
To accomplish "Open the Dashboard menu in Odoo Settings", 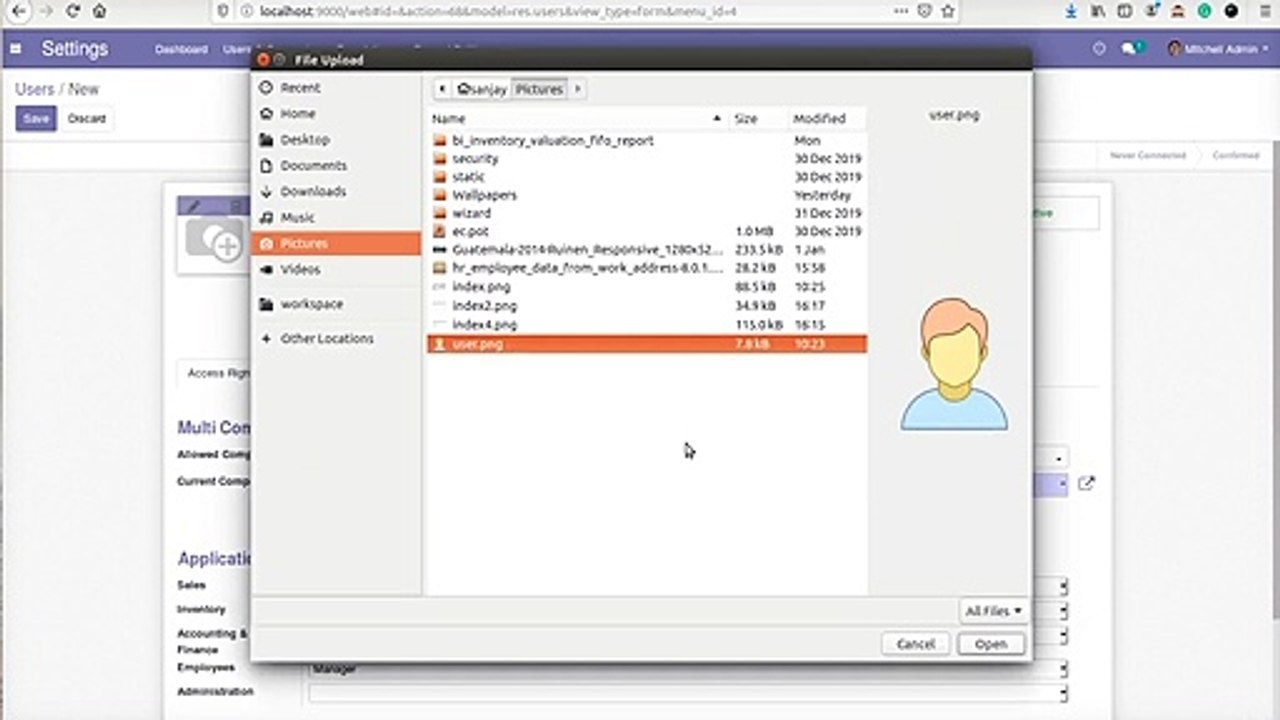I will [181, 49].
